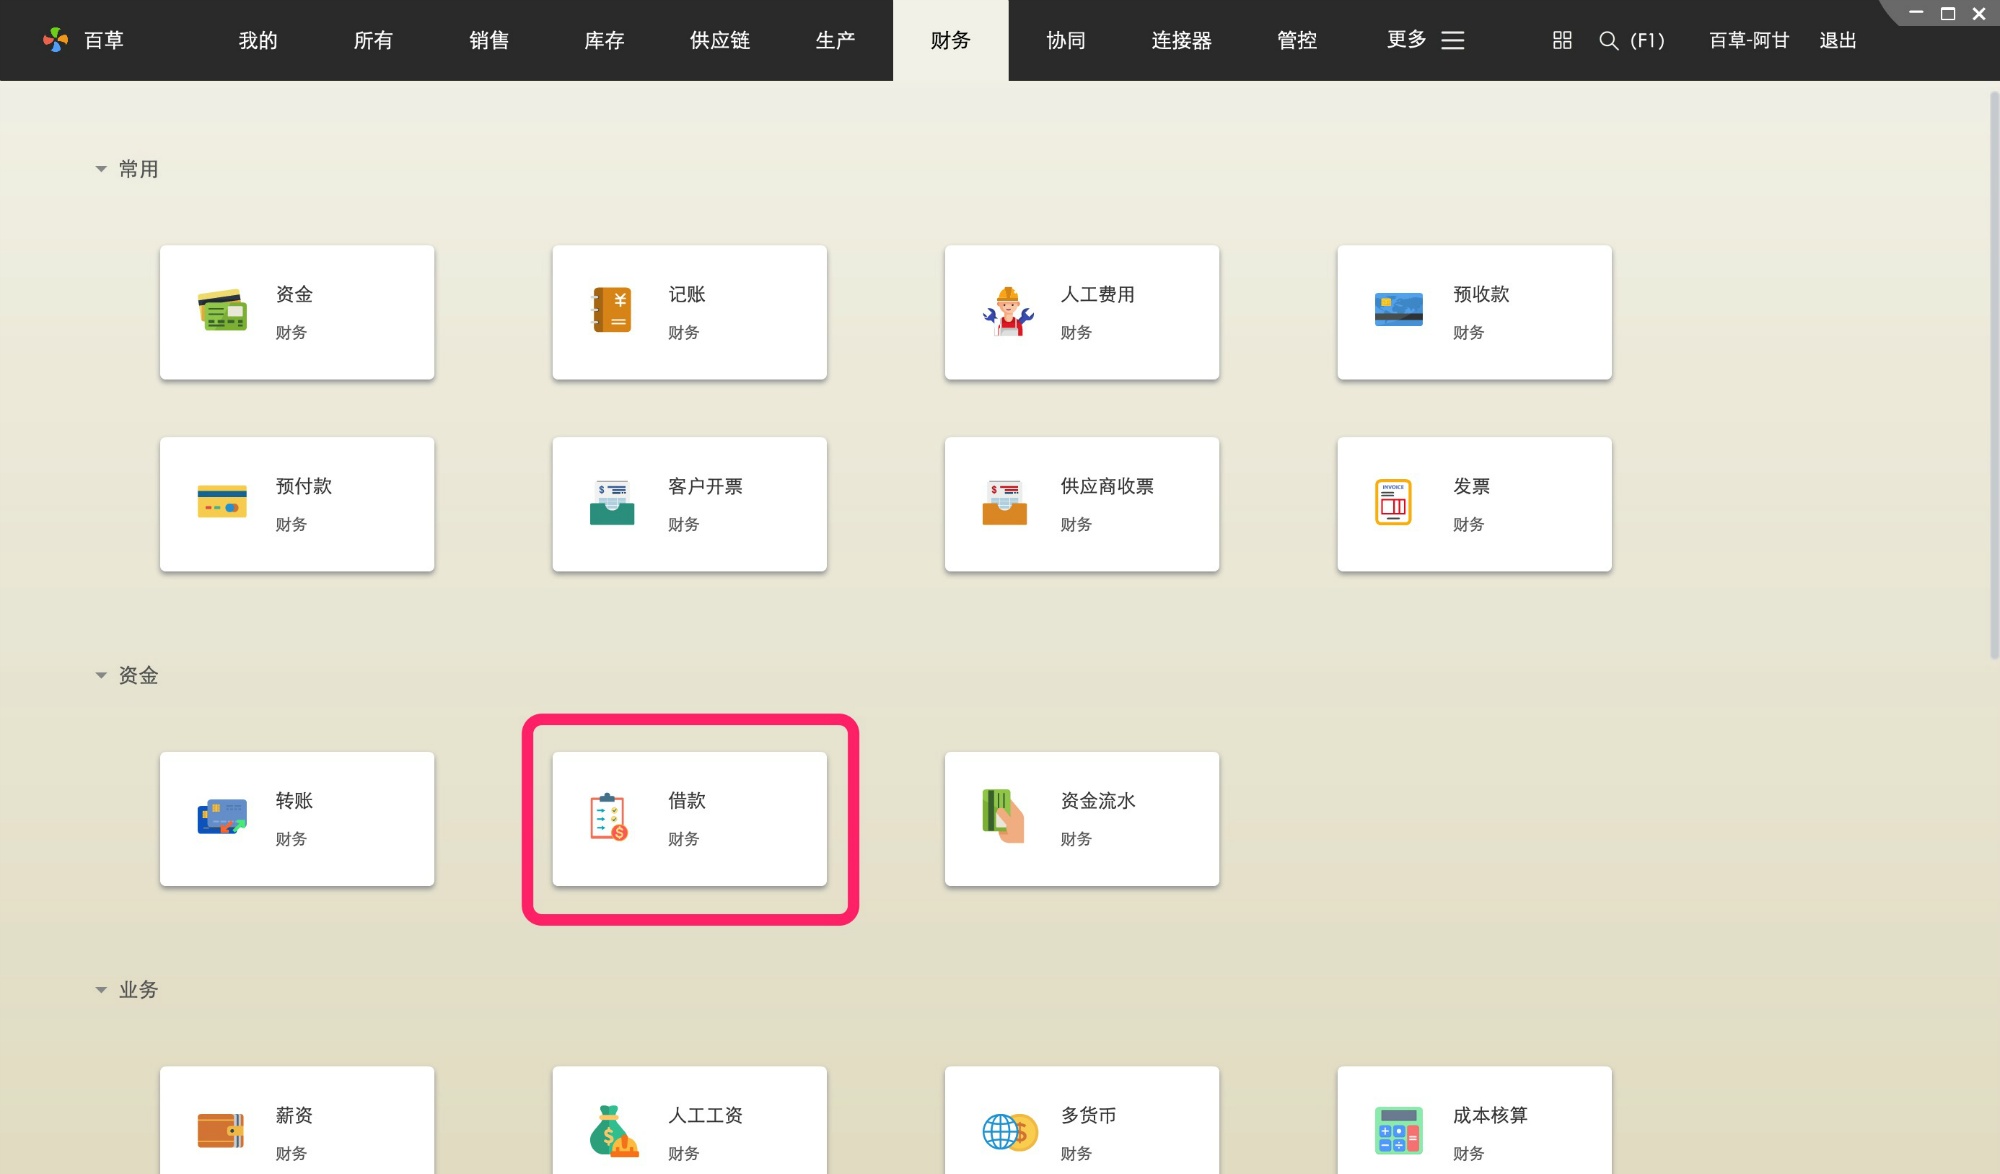Click the vertical scrollbar on the right
2000x1174 pixels.
tap(1993, 375)
